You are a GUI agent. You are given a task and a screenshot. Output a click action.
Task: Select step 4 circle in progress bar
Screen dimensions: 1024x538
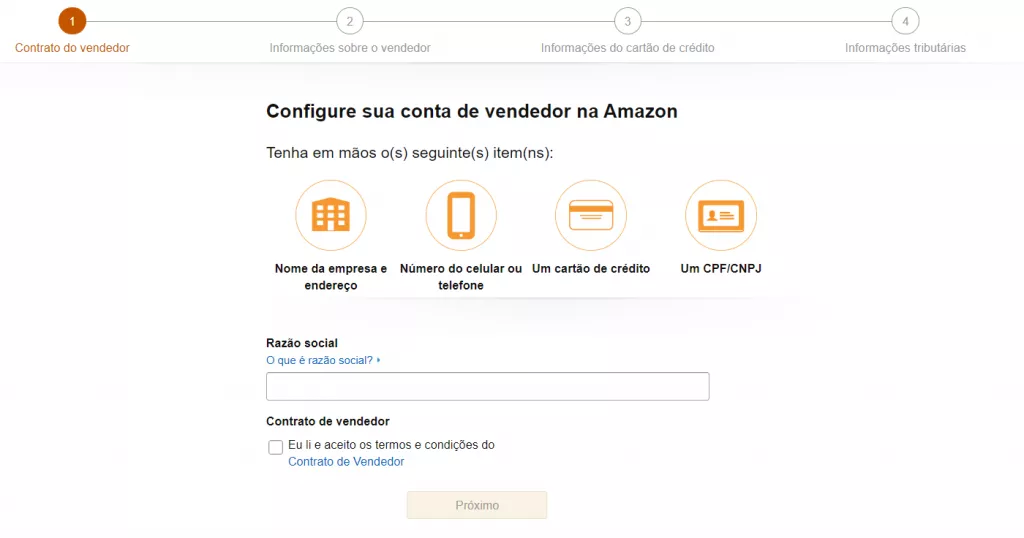[905, 21]
